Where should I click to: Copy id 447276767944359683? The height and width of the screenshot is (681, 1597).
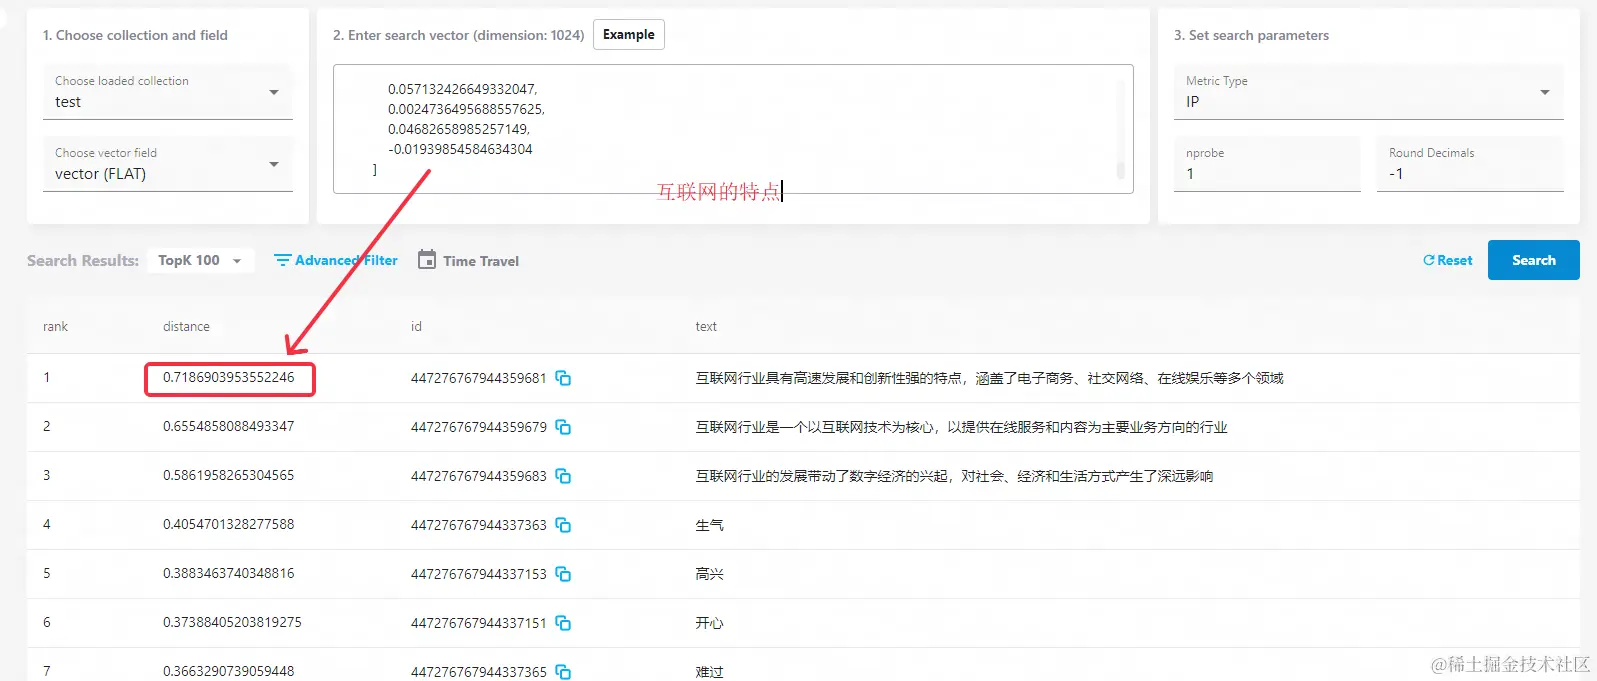[x=563, y=476]
